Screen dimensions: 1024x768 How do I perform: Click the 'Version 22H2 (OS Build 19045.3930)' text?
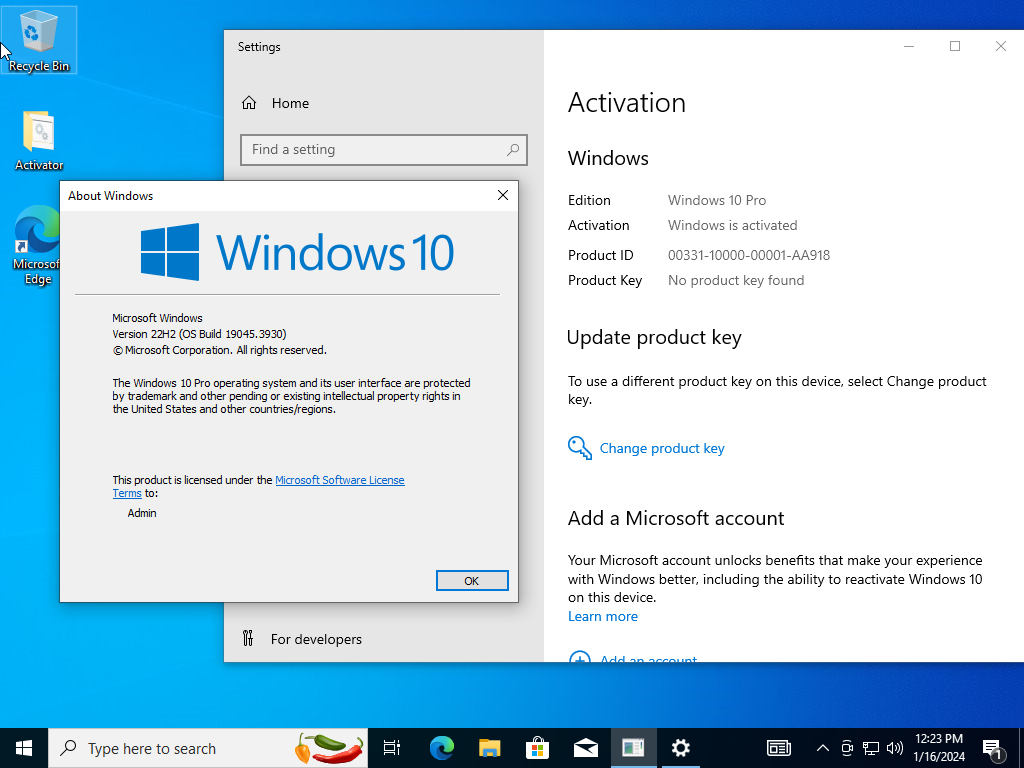tap(199, 334)
